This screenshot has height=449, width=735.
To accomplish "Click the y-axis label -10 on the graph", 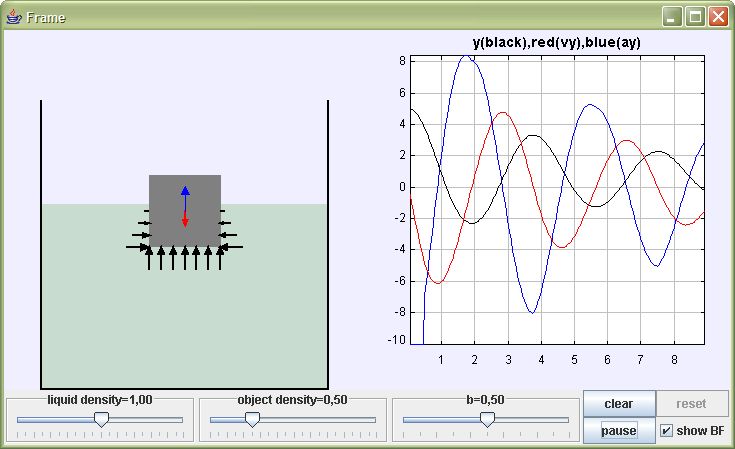I will (397, 340).
